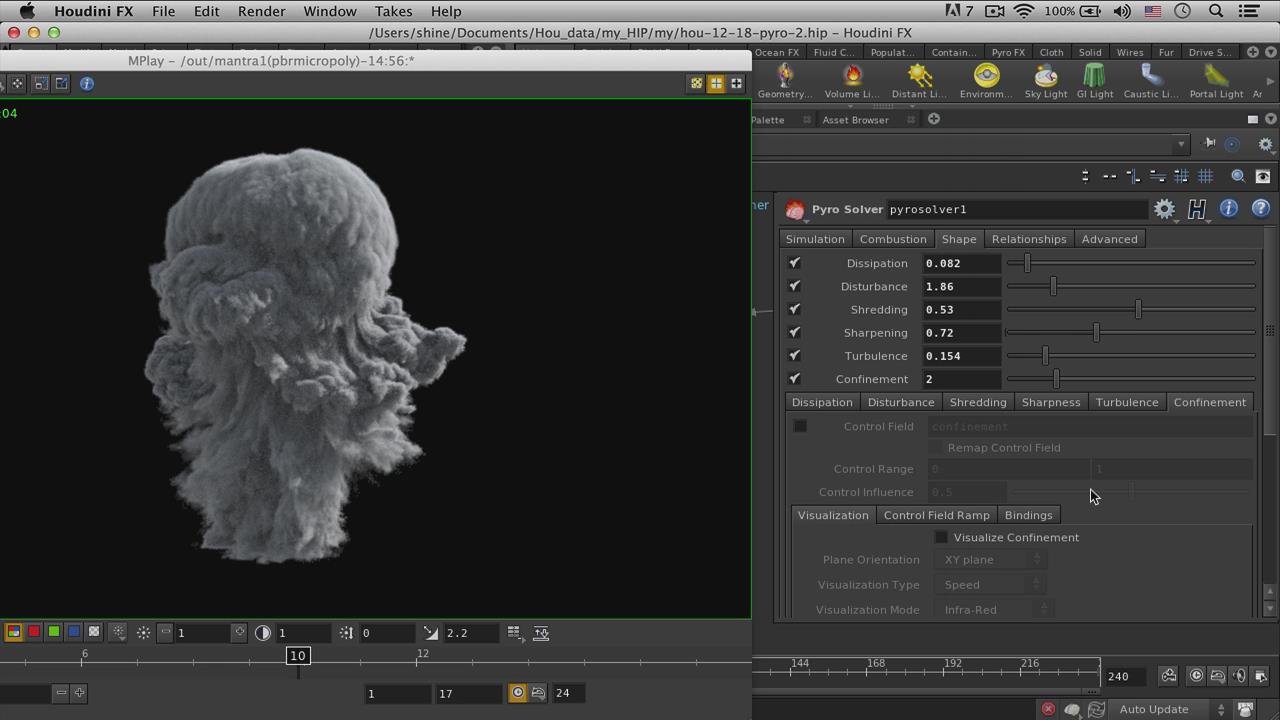Screen dimensions: 1280x720
Task: Toggle the Shredding checkbox
Action: pyautogui.click(x=795, y=309)
